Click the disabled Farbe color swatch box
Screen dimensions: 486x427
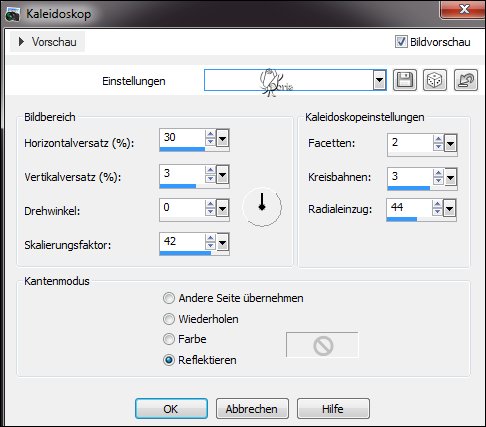click(322, 345)
